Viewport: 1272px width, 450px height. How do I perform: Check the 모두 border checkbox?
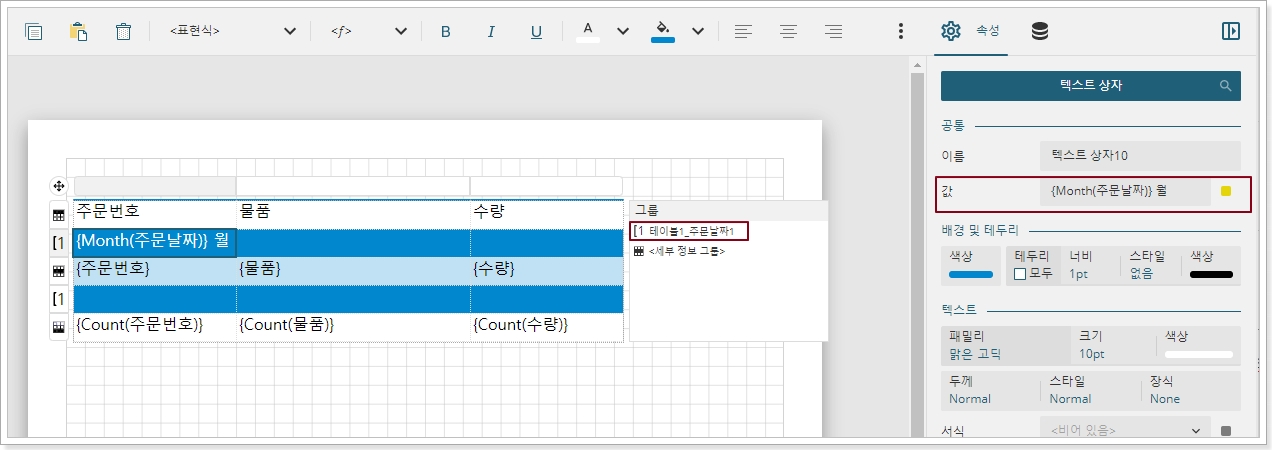pos(1020,274)
